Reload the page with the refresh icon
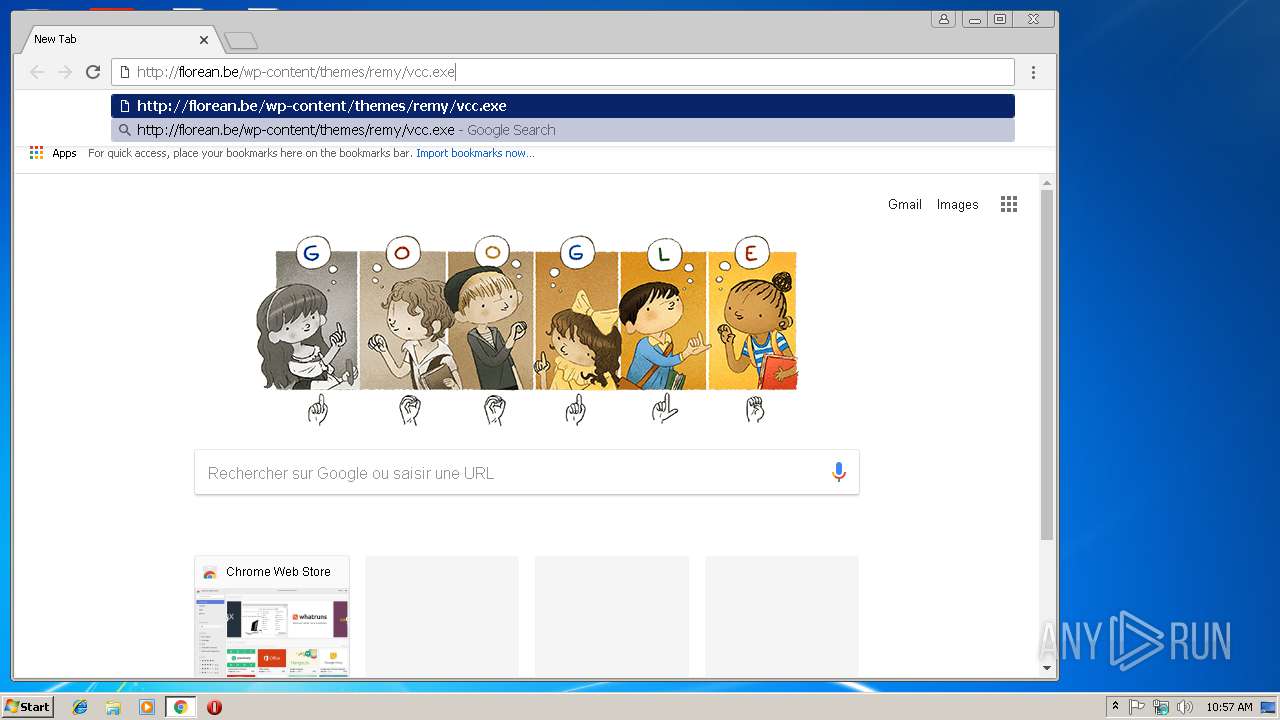 (93, 72)
